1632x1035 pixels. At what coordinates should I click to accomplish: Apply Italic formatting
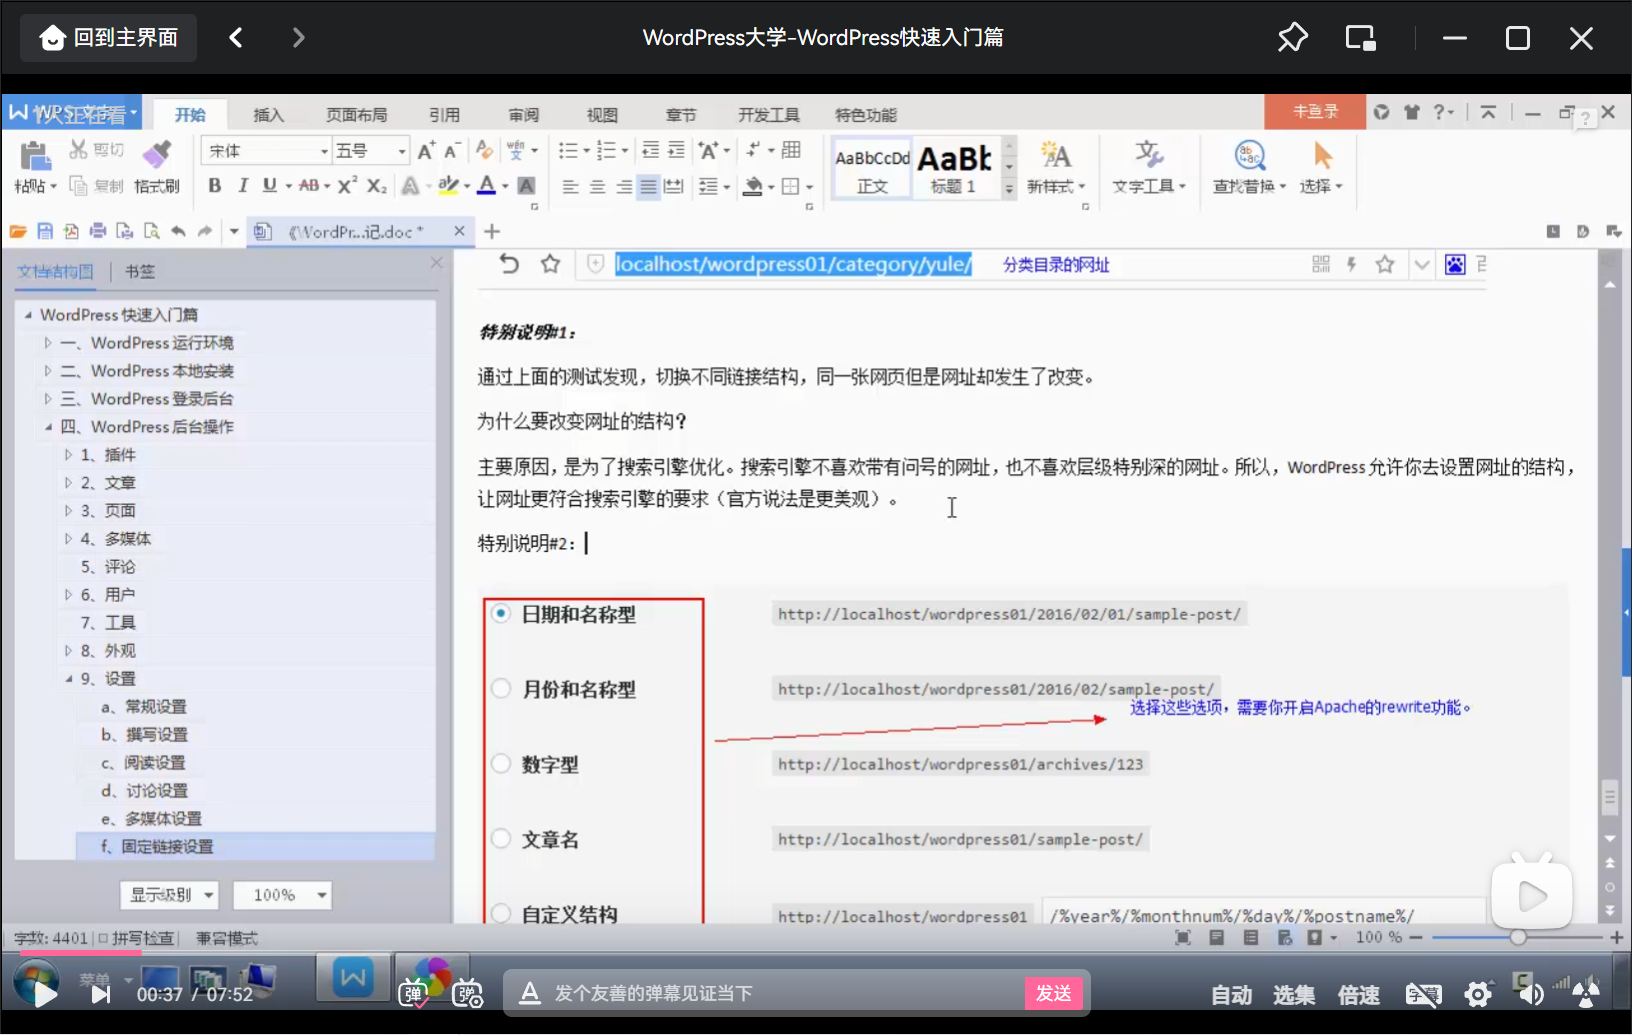[242, 186]
